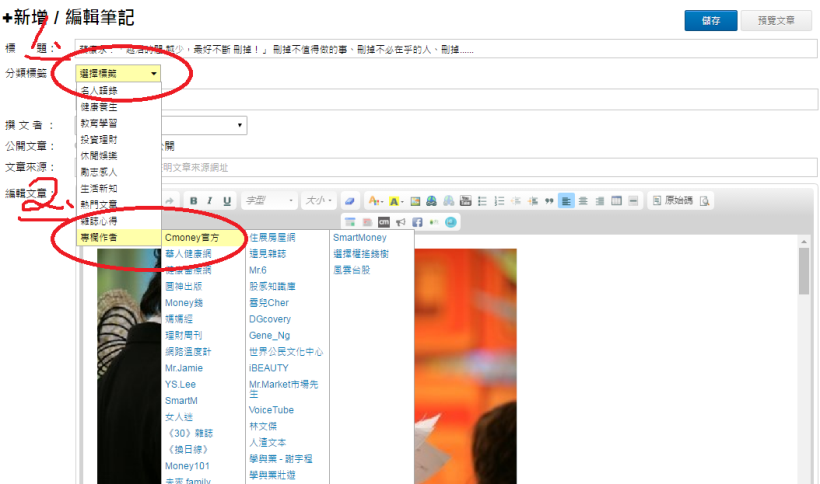
Task: Click the eraser remove-format icon
Action: tap(349, 201)
